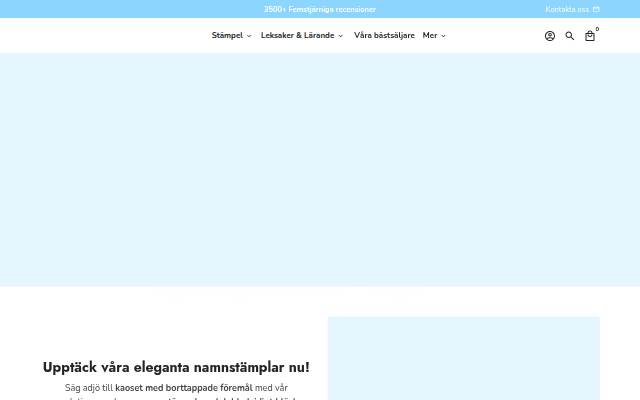Expand the Mer menu chevron

443,36
